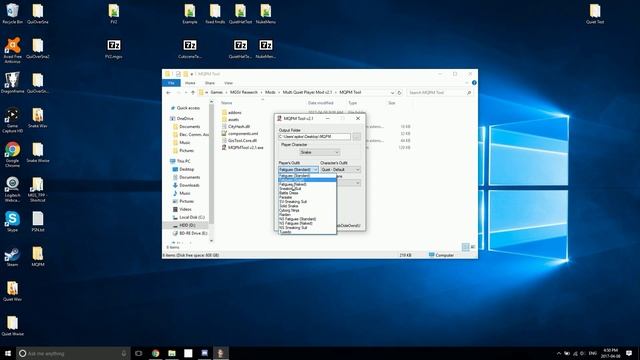Viewport: 640px width, 360px height.
Task: Choose Battle Dress in outfit list
Action: pos(307,193)
